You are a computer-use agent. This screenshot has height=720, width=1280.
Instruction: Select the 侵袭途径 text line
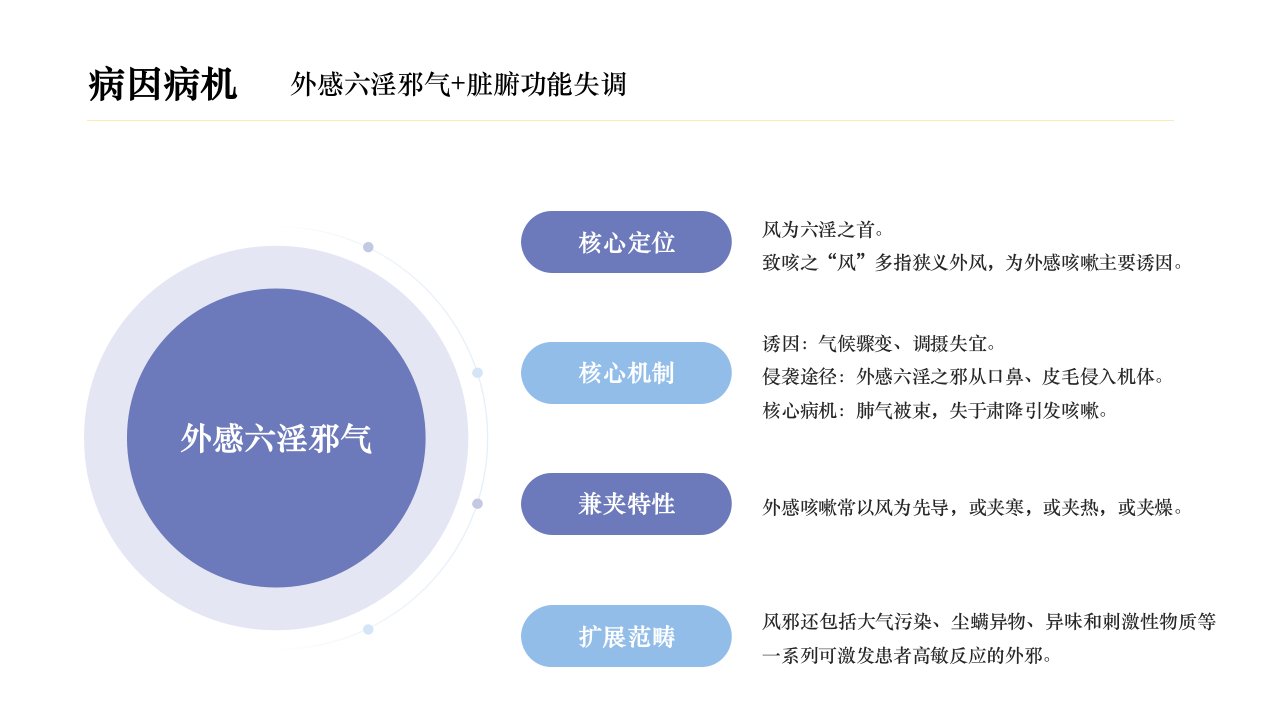tap(963, 377)
